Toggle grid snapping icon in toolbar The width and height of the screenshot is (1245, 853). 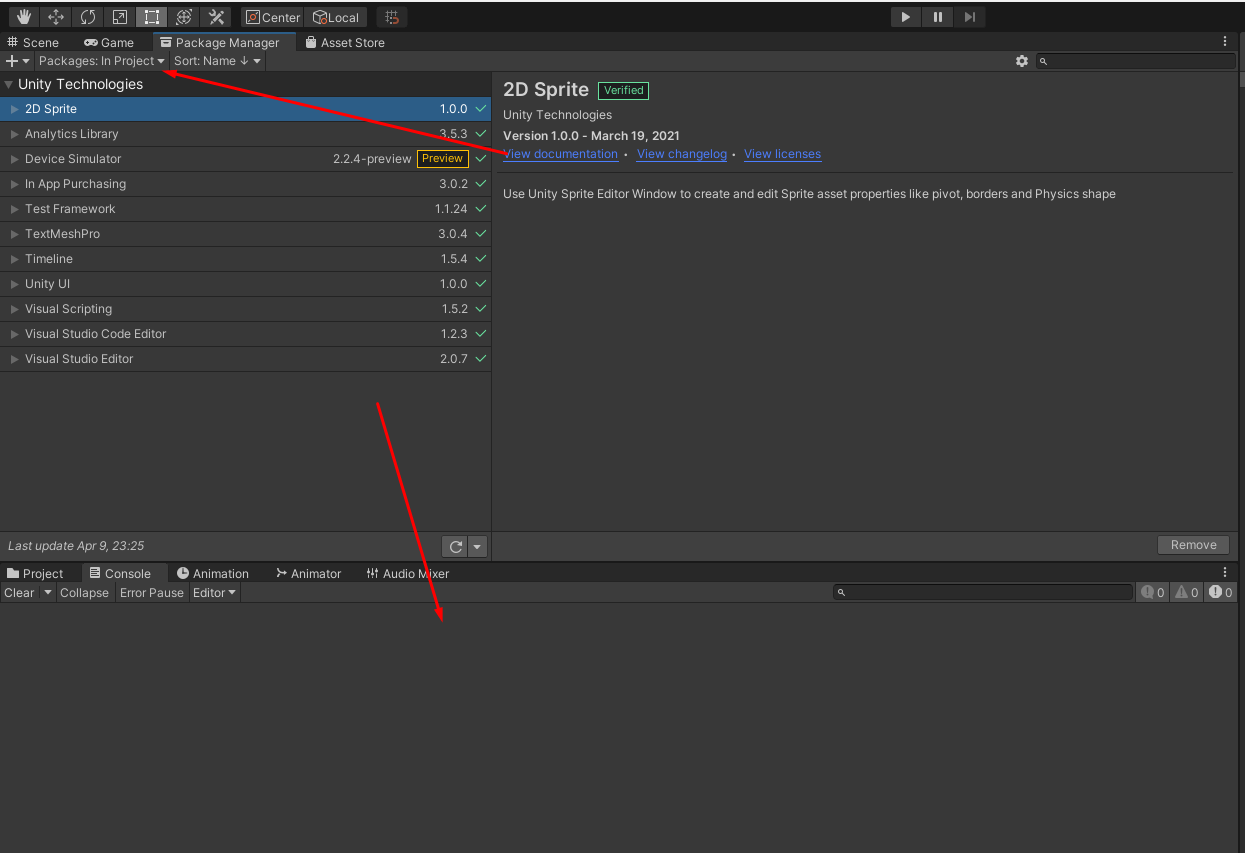pos(392,17)
